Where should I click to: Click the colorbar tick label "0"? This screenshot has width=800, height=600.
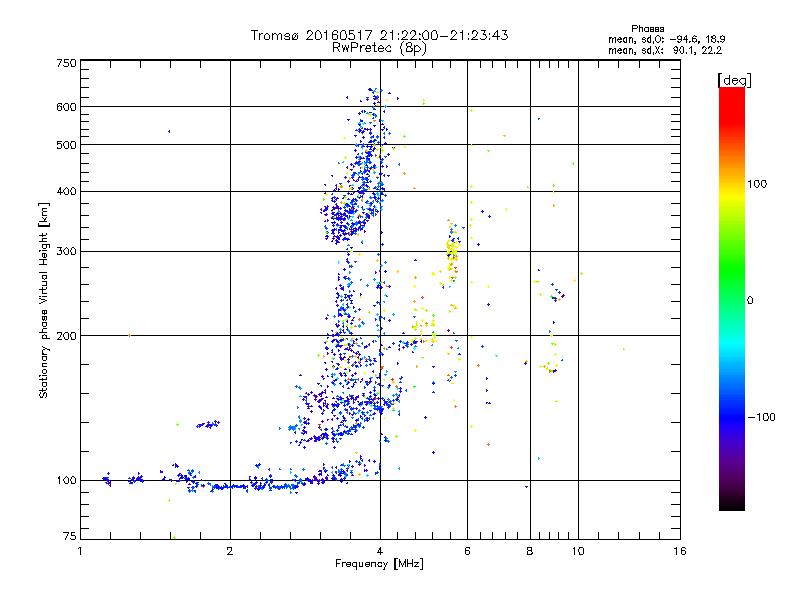[x=750, y=300]
